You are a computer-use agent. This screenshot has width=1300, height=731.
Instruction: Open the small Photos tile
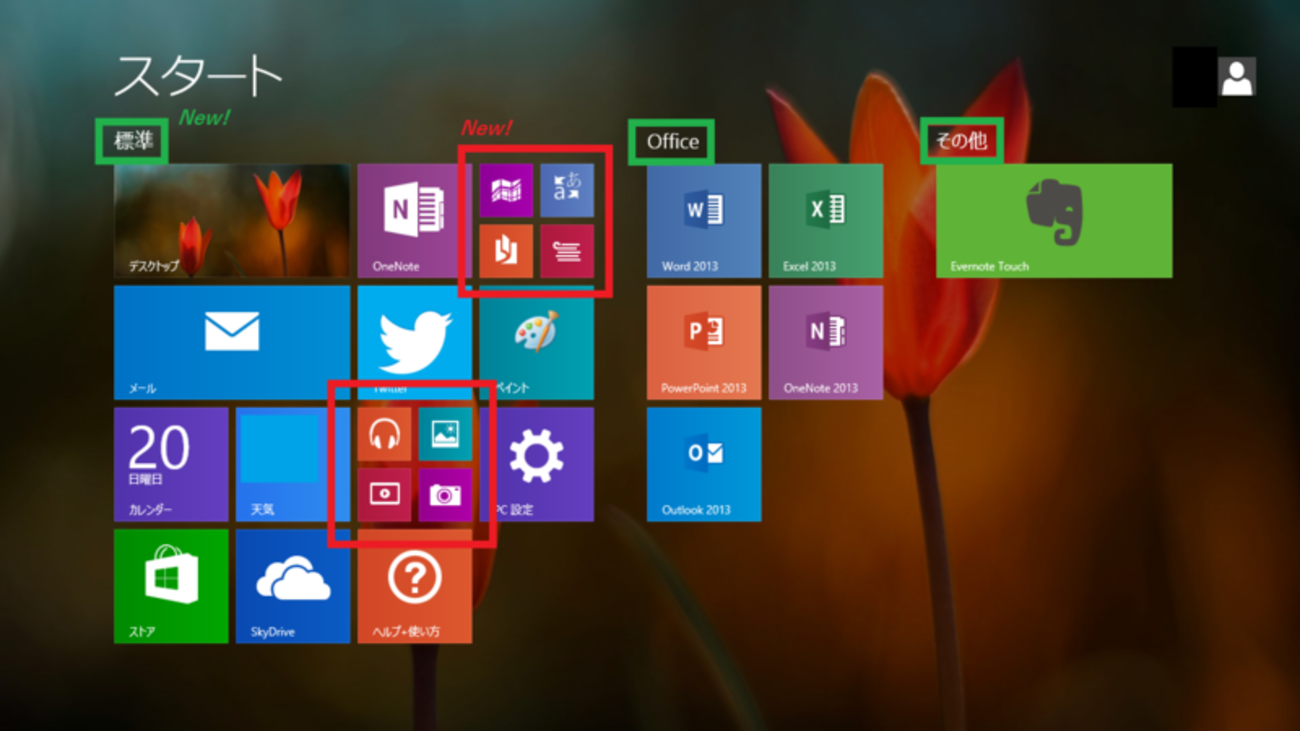coord(445,434)
